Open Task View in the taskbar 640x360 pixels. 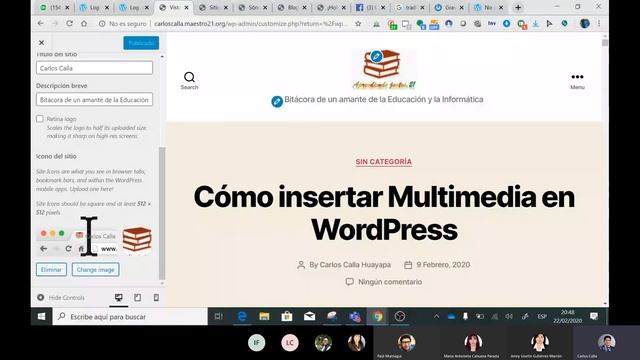(219, 316)
